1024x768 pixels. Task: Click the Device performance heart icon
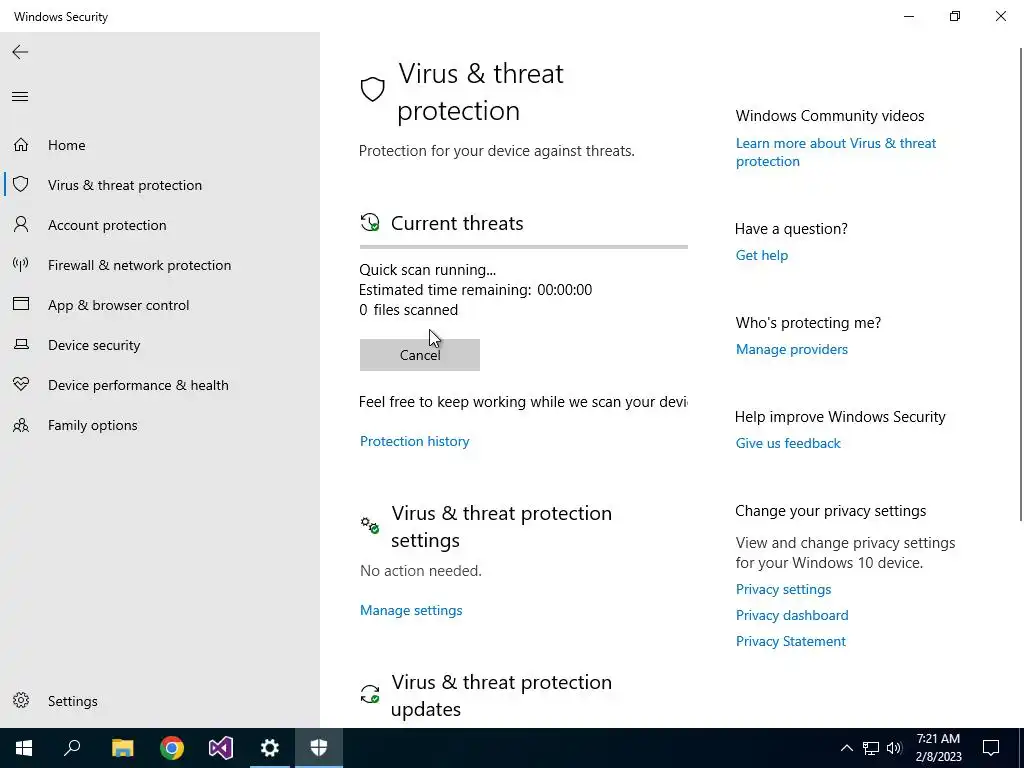tap(21, 385)
